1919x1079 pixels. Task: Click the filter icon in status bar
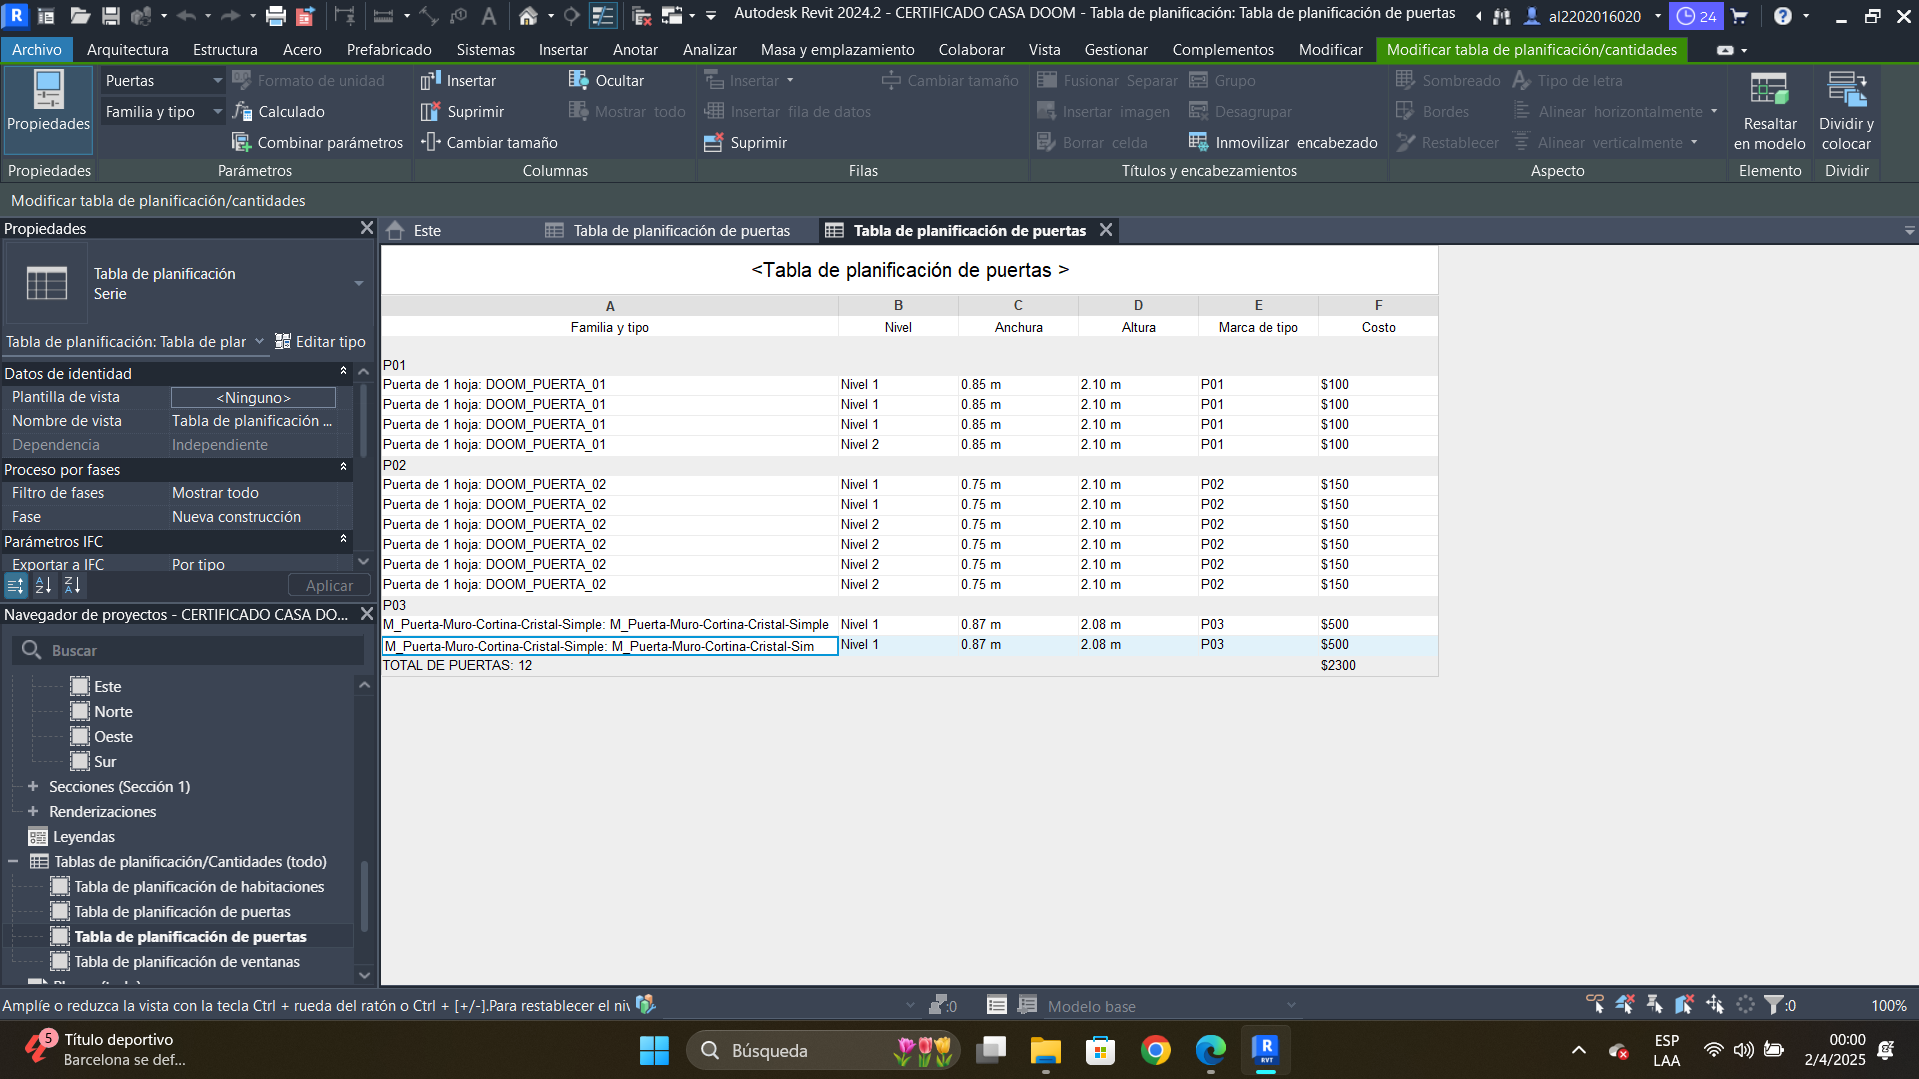click(x=1773, y=1005)
